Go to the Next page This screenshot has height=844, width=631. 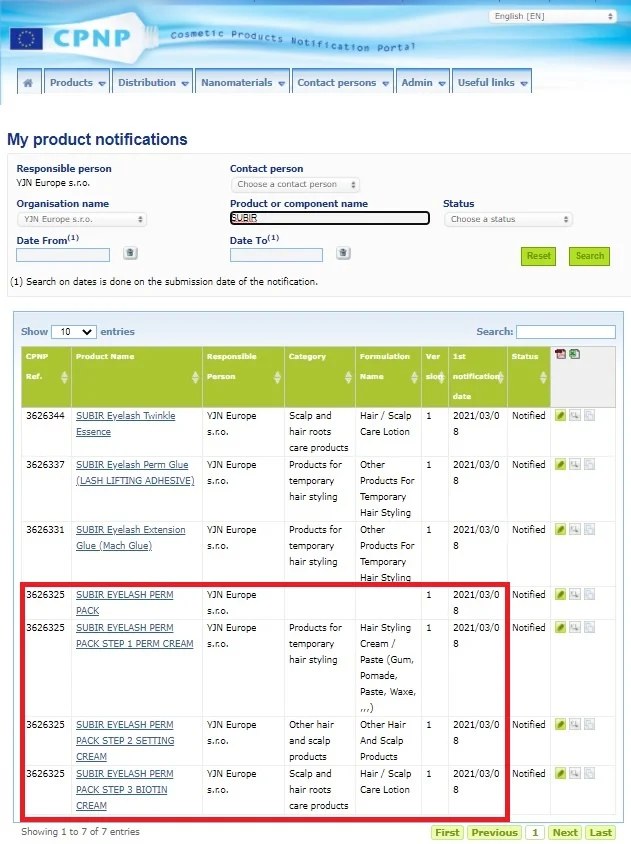point(565,832)
